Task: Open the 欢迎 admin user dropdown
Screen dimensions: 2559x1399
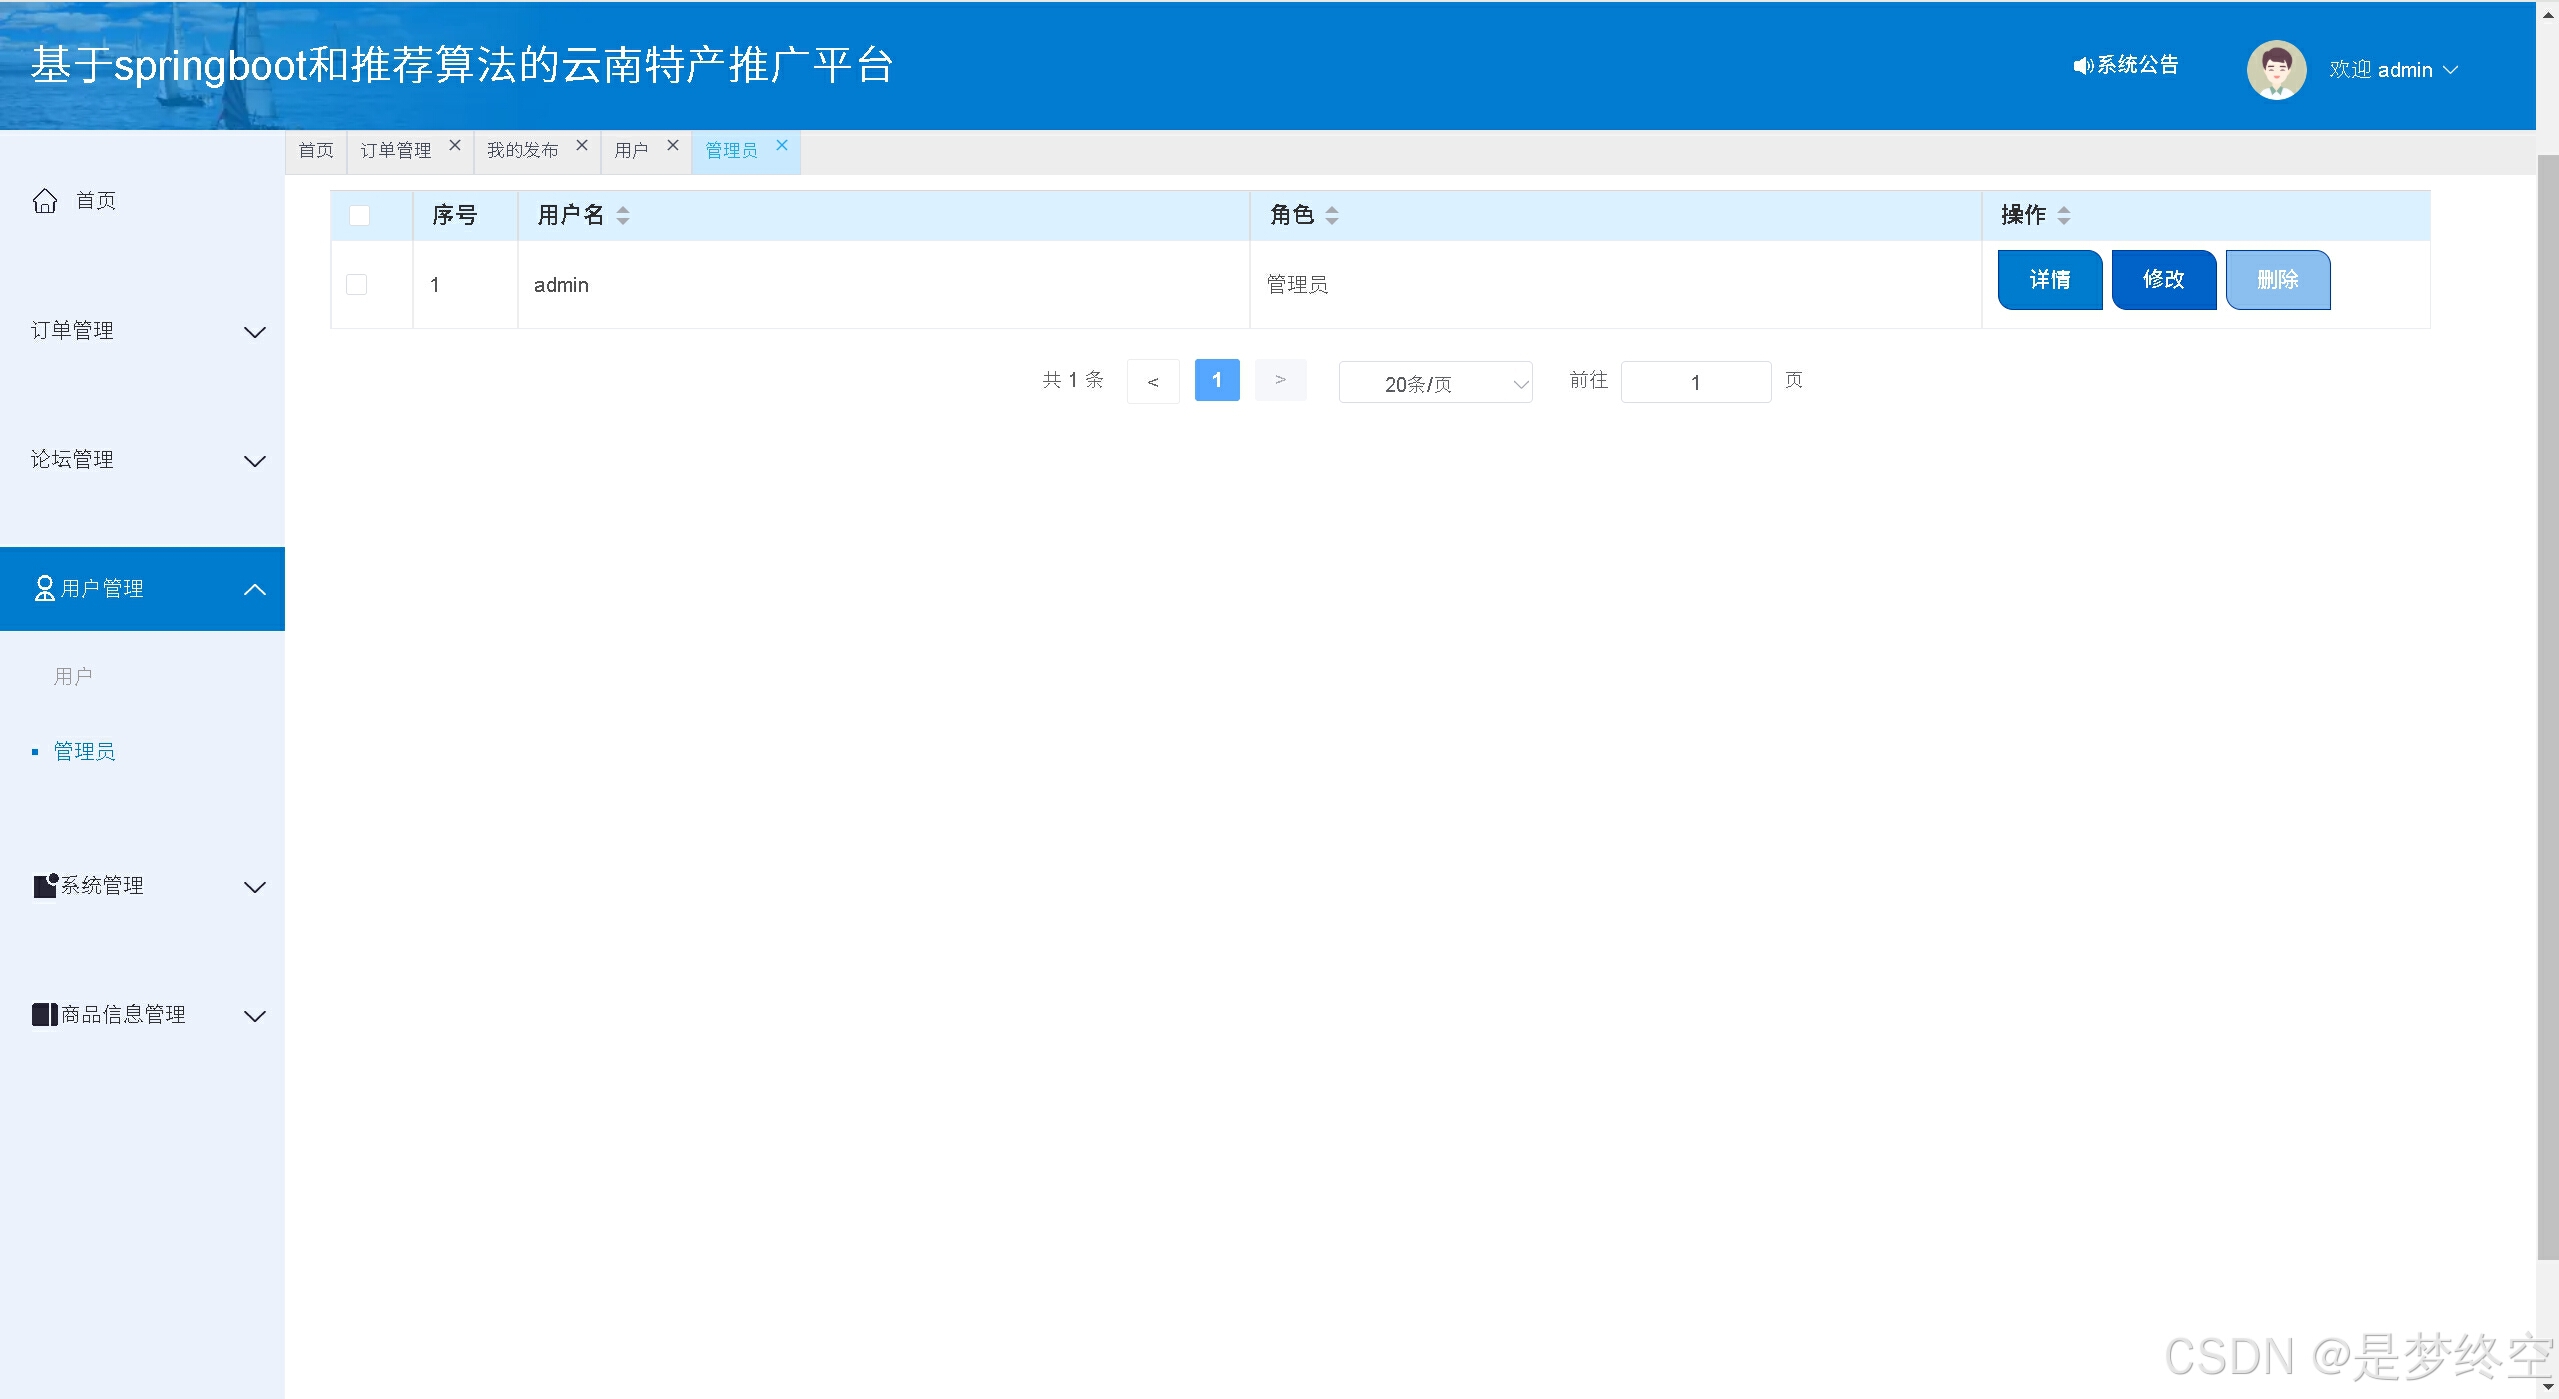Action: [x=2393, y=70]
